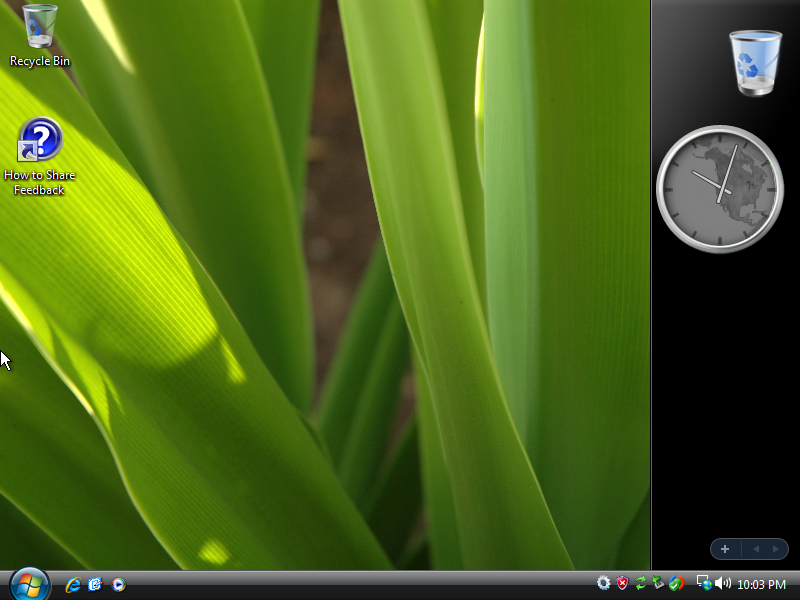The width and height of the screenshot is (800, 600).
Task: Click the gear icon in the system tray
Action: 604,583
